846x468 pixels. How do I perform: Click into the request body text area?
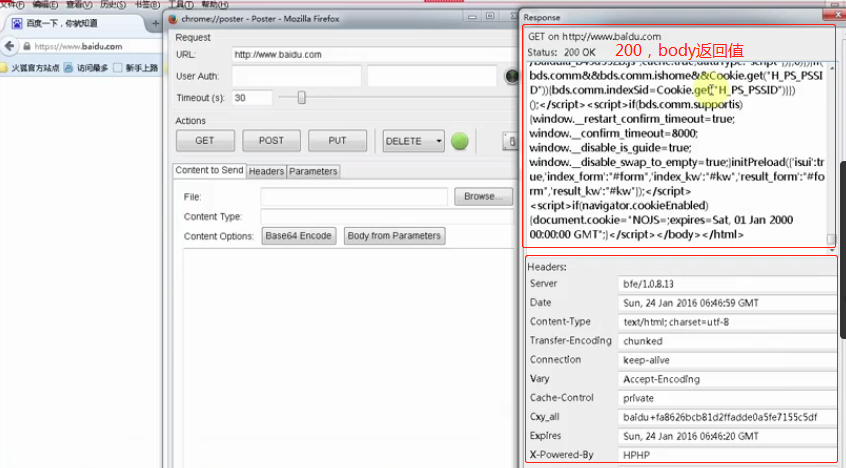[x=350, y=356]
